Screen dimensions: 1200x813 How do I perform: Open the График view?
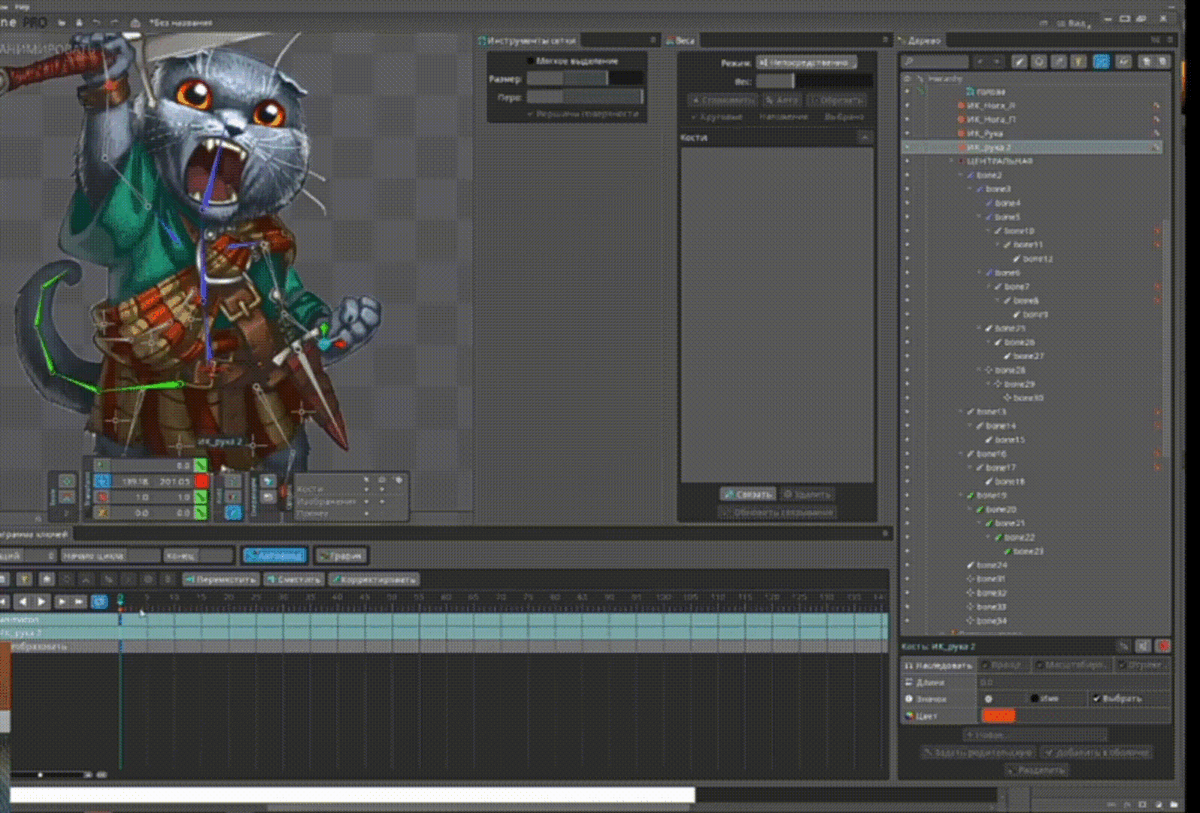341,555
